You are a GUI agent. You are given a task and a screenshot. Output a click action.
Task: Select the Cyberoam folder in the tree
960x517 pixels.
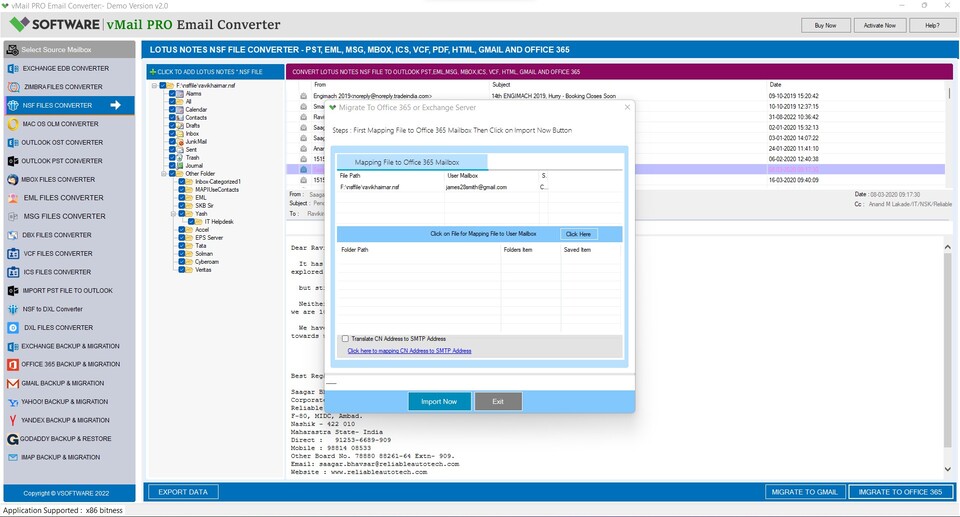(x=206, y=262)
